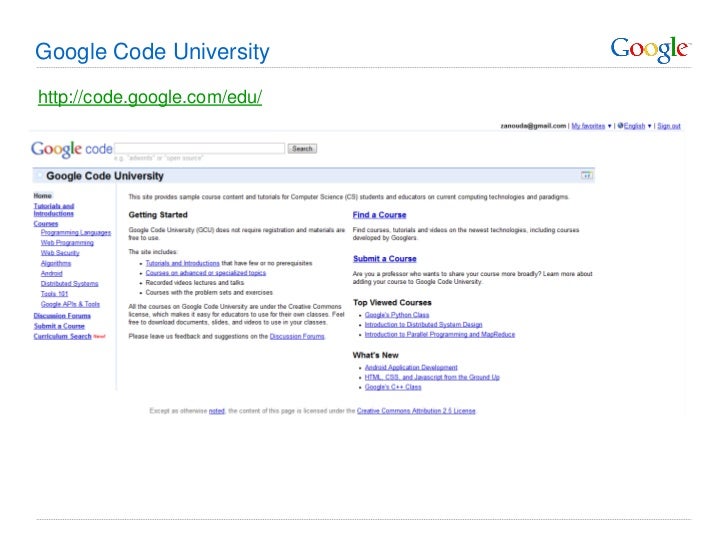Click the icon at right of title bar
728x546 pixels.
[x=587, y=175]
